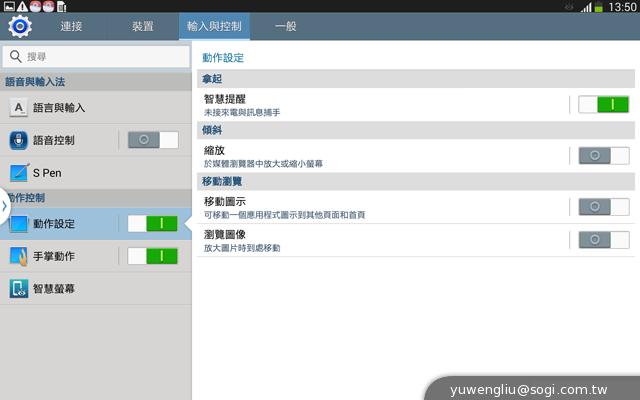Viewport: 640px width, 400px height.
Task: Click the 語言與輸入 keyboard icon
Action: coord(19,108)
